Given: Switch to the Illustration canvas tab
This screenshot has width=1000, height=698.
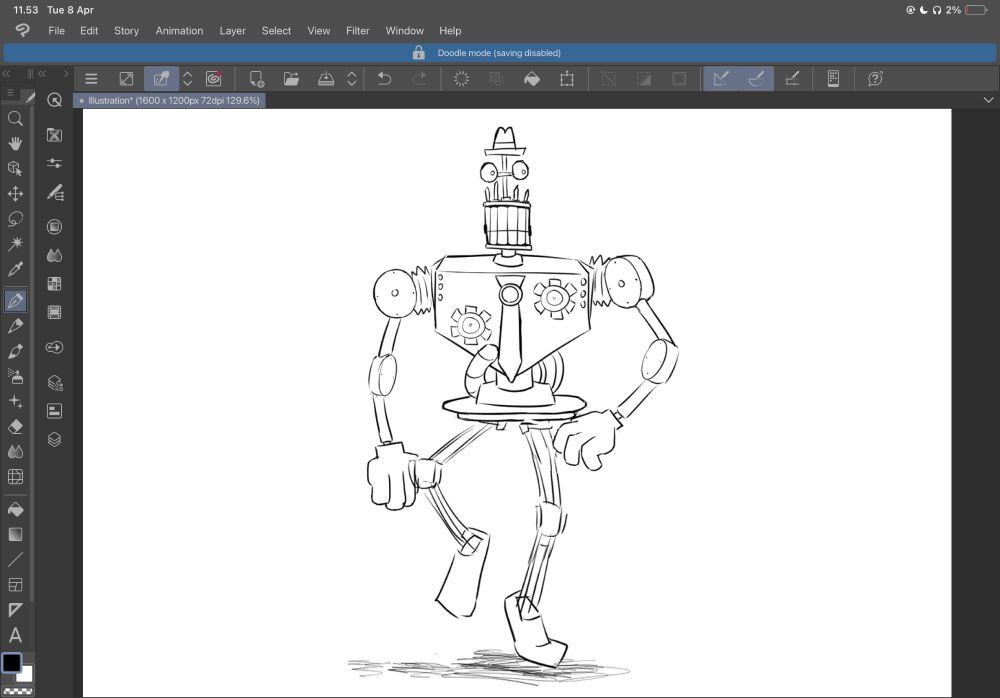Looking at the screenshot, I should pos(170,100).
